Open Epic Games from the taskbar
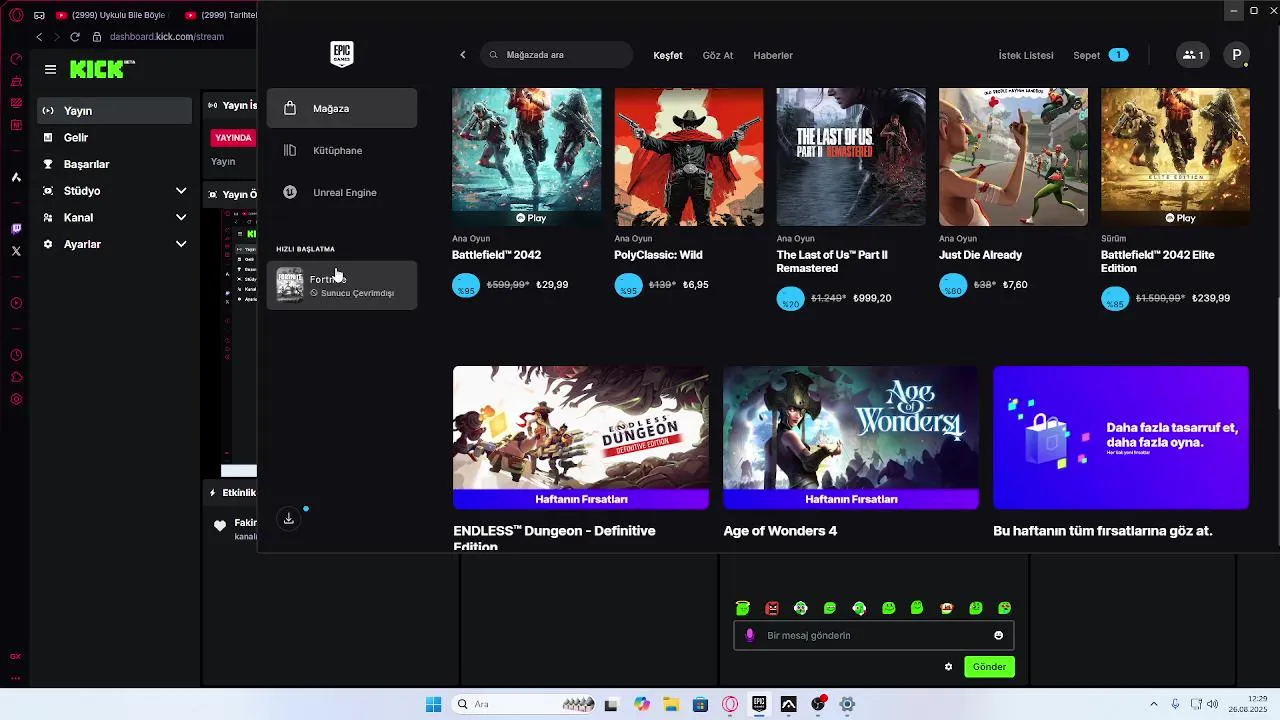 tap(759, 704)
